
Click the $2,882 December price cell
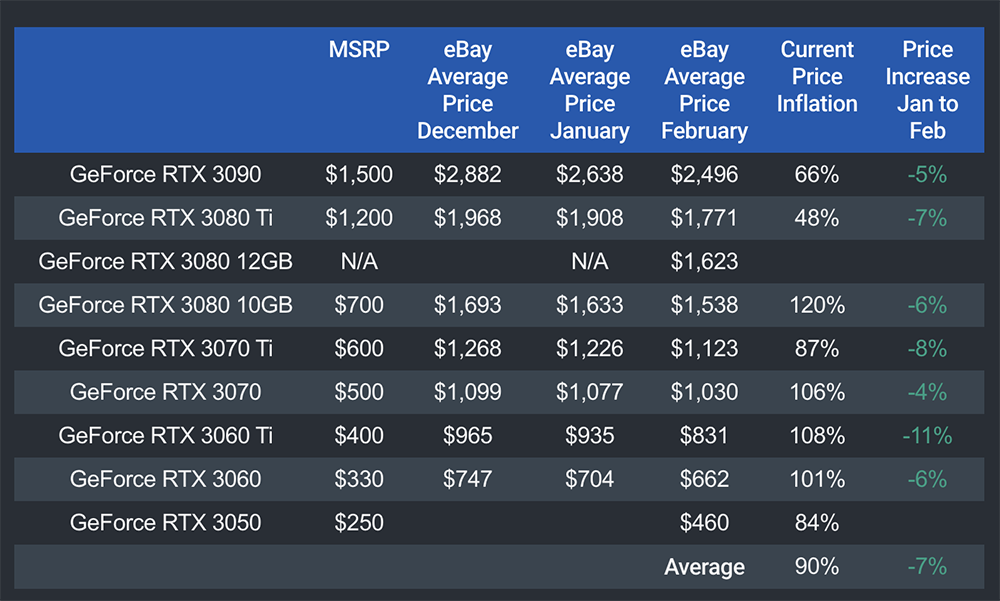(x=468, y=175)
